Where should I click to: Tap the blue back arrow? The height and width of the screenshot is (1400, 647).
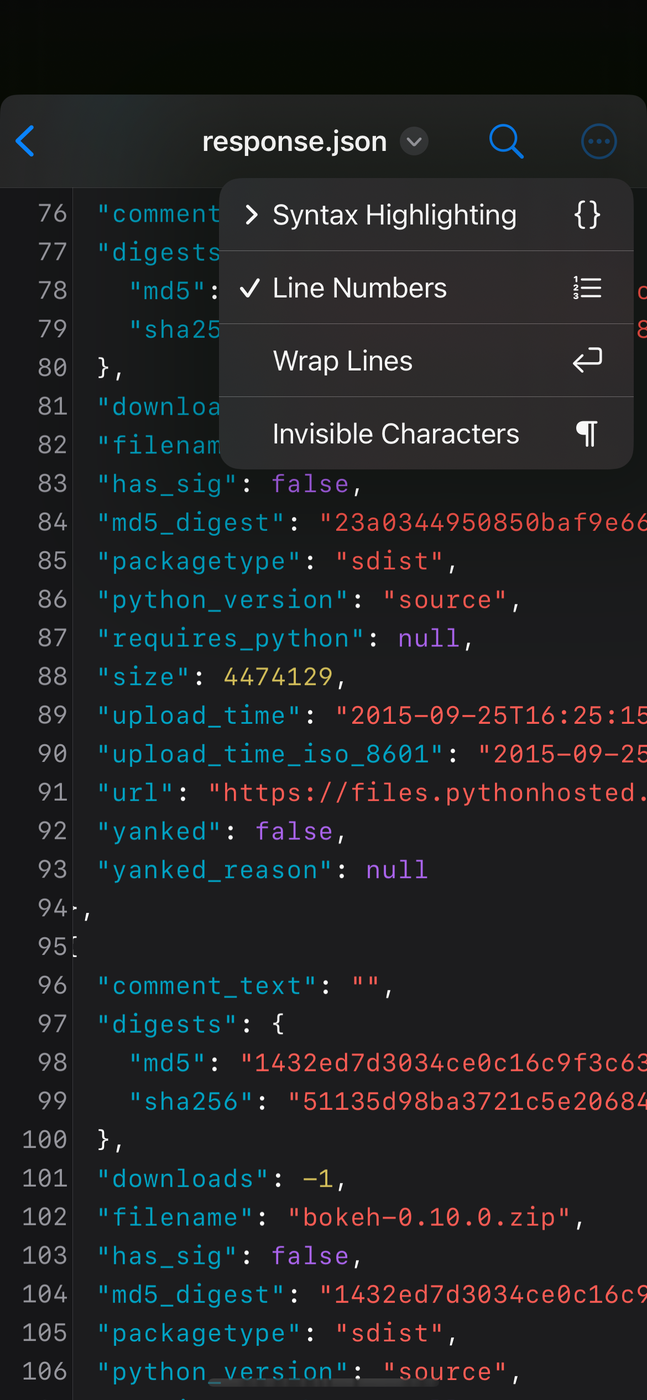[26, 141]
